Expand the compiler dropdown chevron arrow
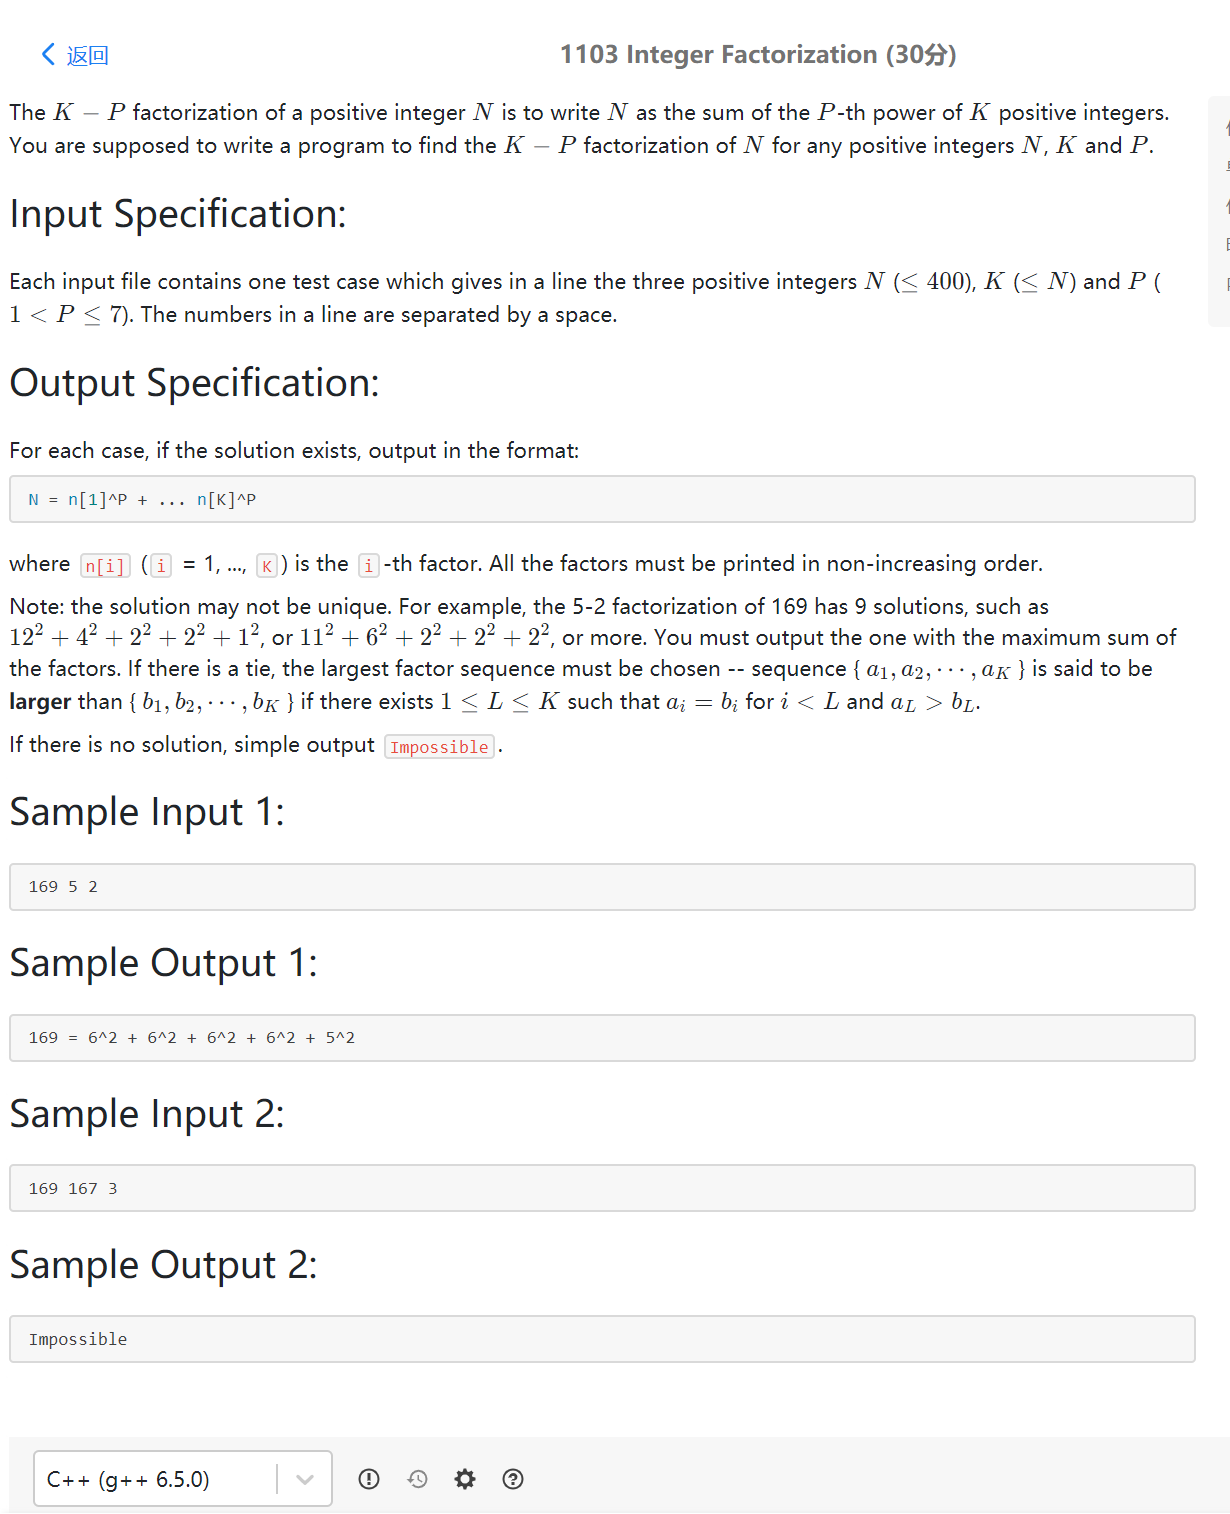The width and height of the screenshot is (1230, 1514). click(x=305, y=1479)
